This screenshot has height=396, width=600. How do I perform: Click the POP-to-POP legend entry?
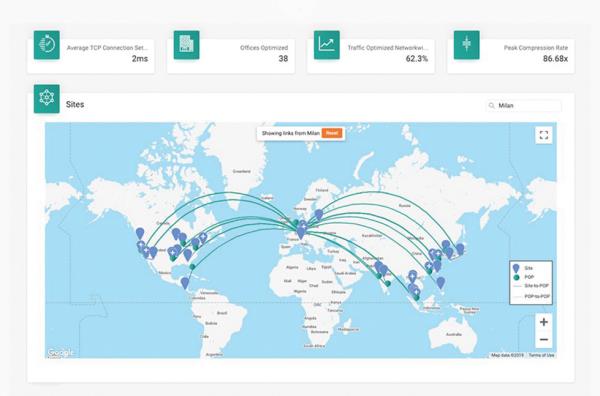[532, 297]
